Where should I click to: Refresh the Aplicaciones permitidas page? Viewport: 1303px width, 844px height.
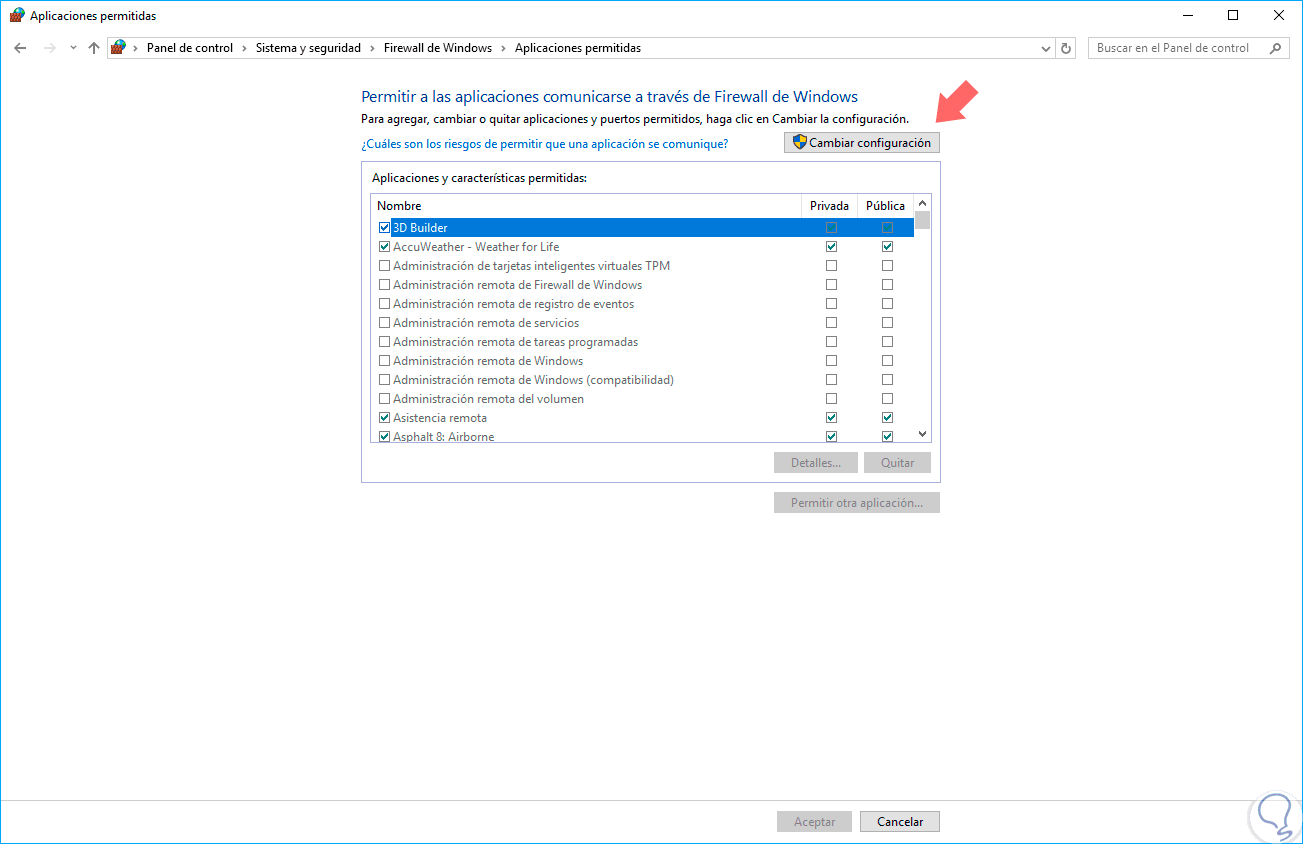1066,48
